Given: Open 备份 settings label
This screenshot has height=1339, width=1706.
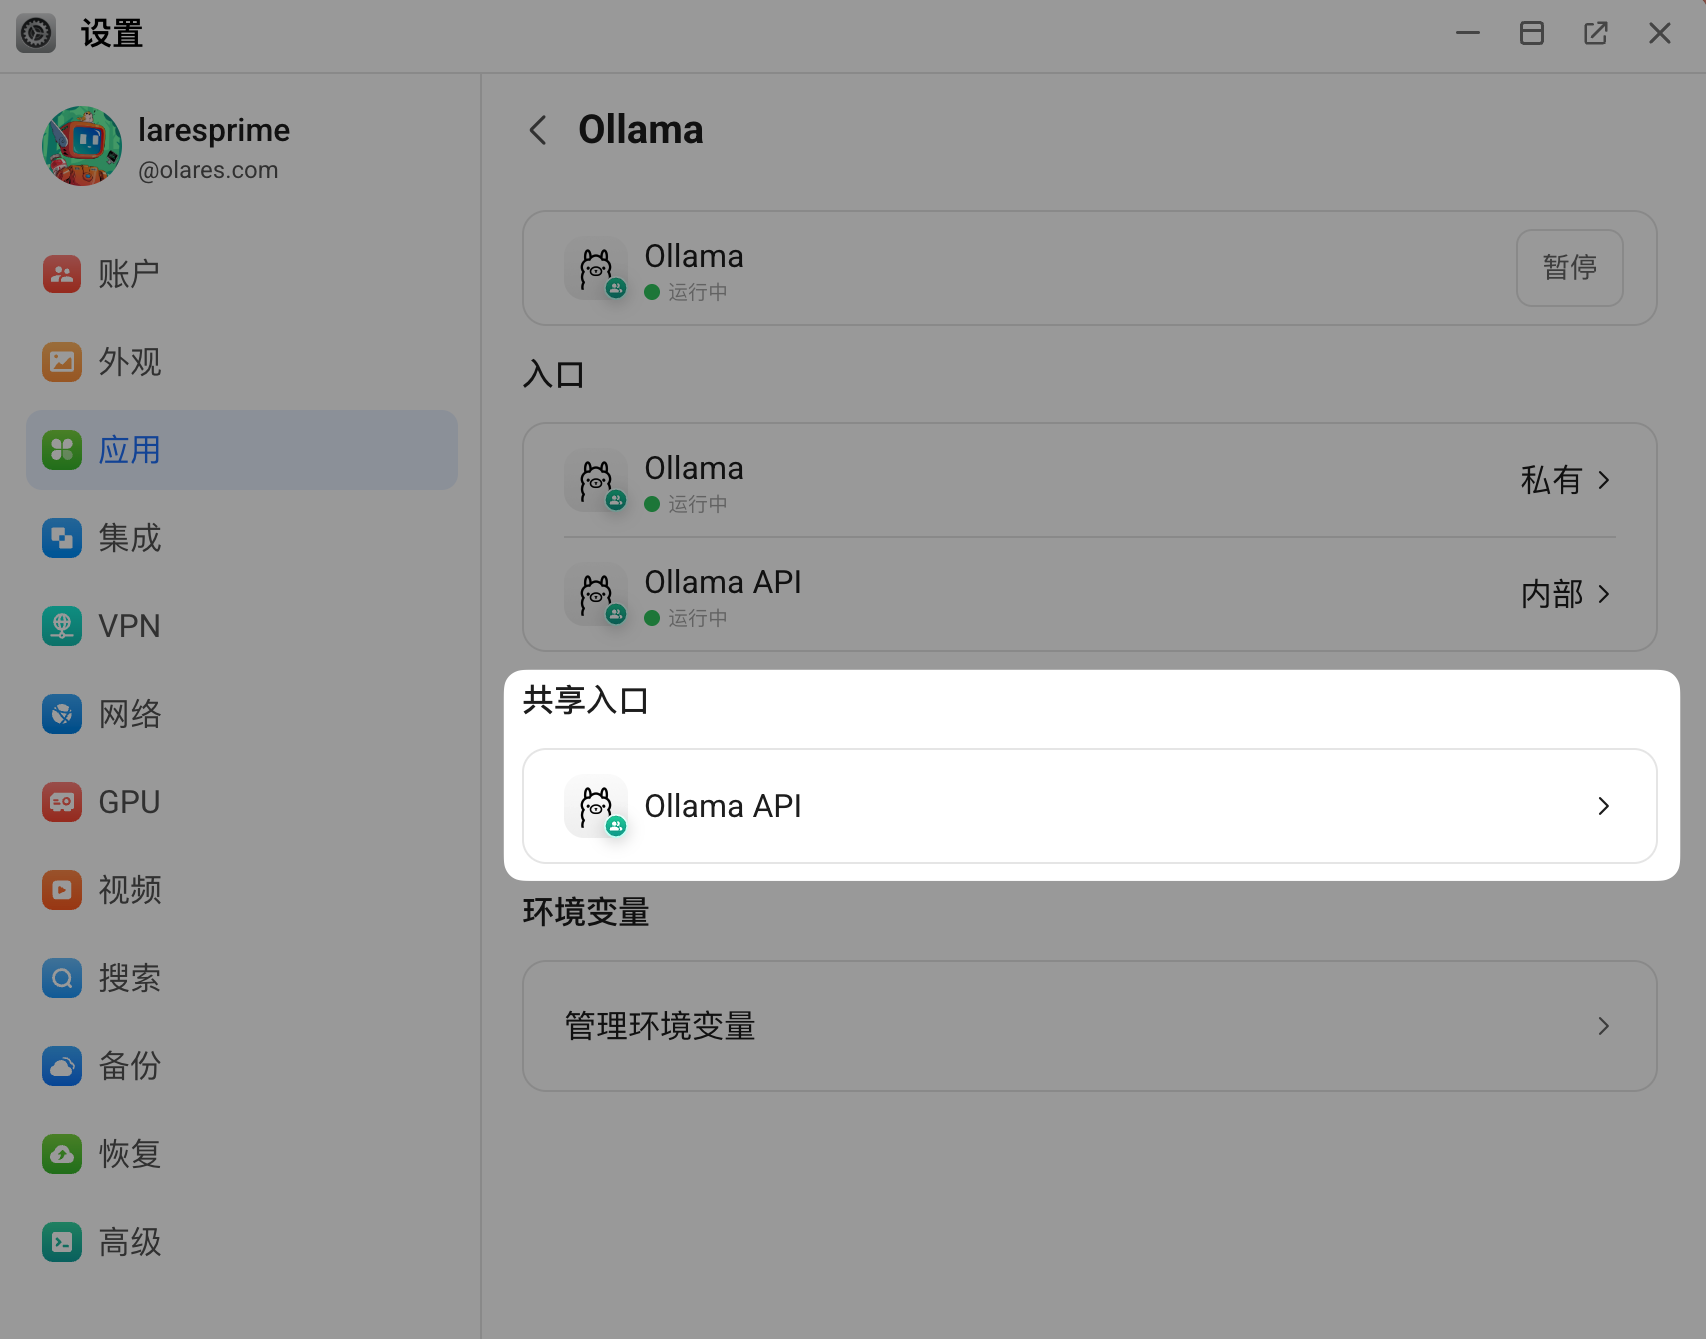Looking at the screenshot, I should click(x=129, y=1066).
